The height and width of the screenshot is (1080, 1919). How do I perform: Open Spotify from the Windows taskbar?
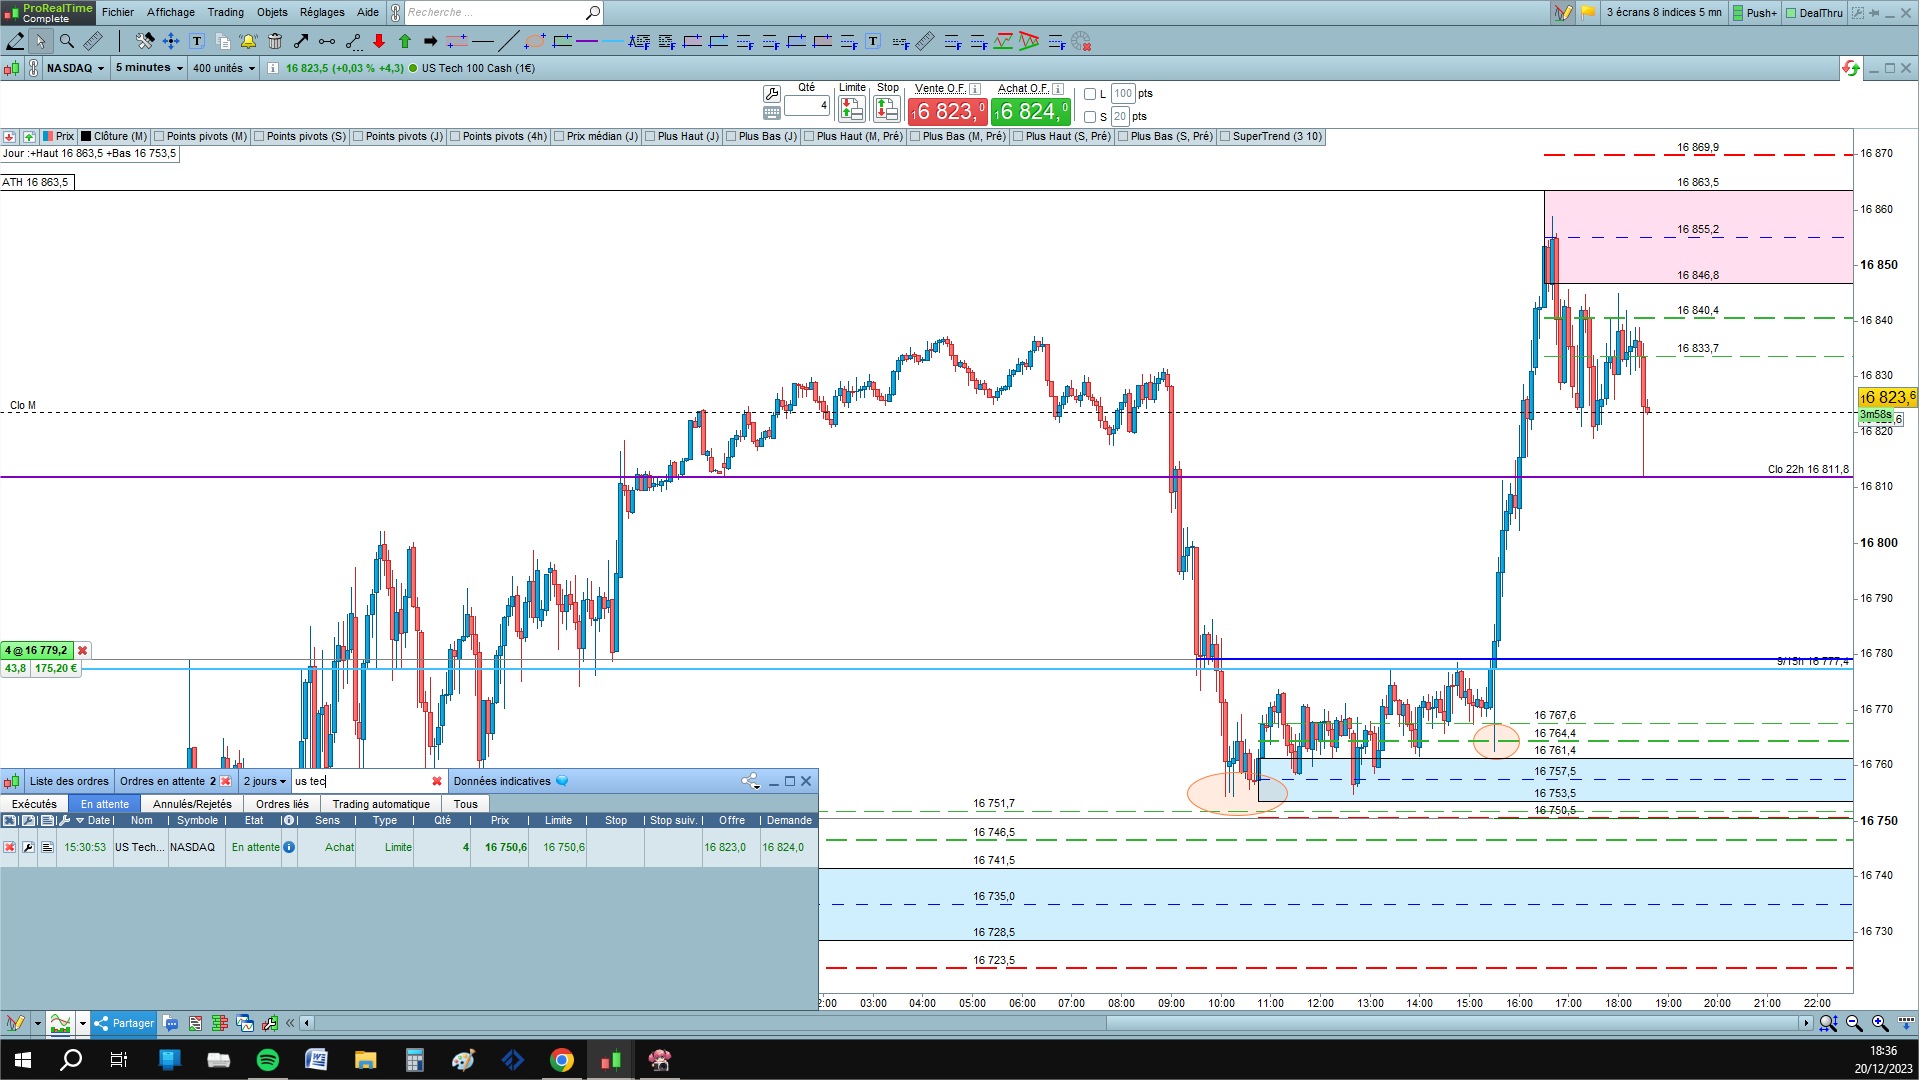point(268,1060)
